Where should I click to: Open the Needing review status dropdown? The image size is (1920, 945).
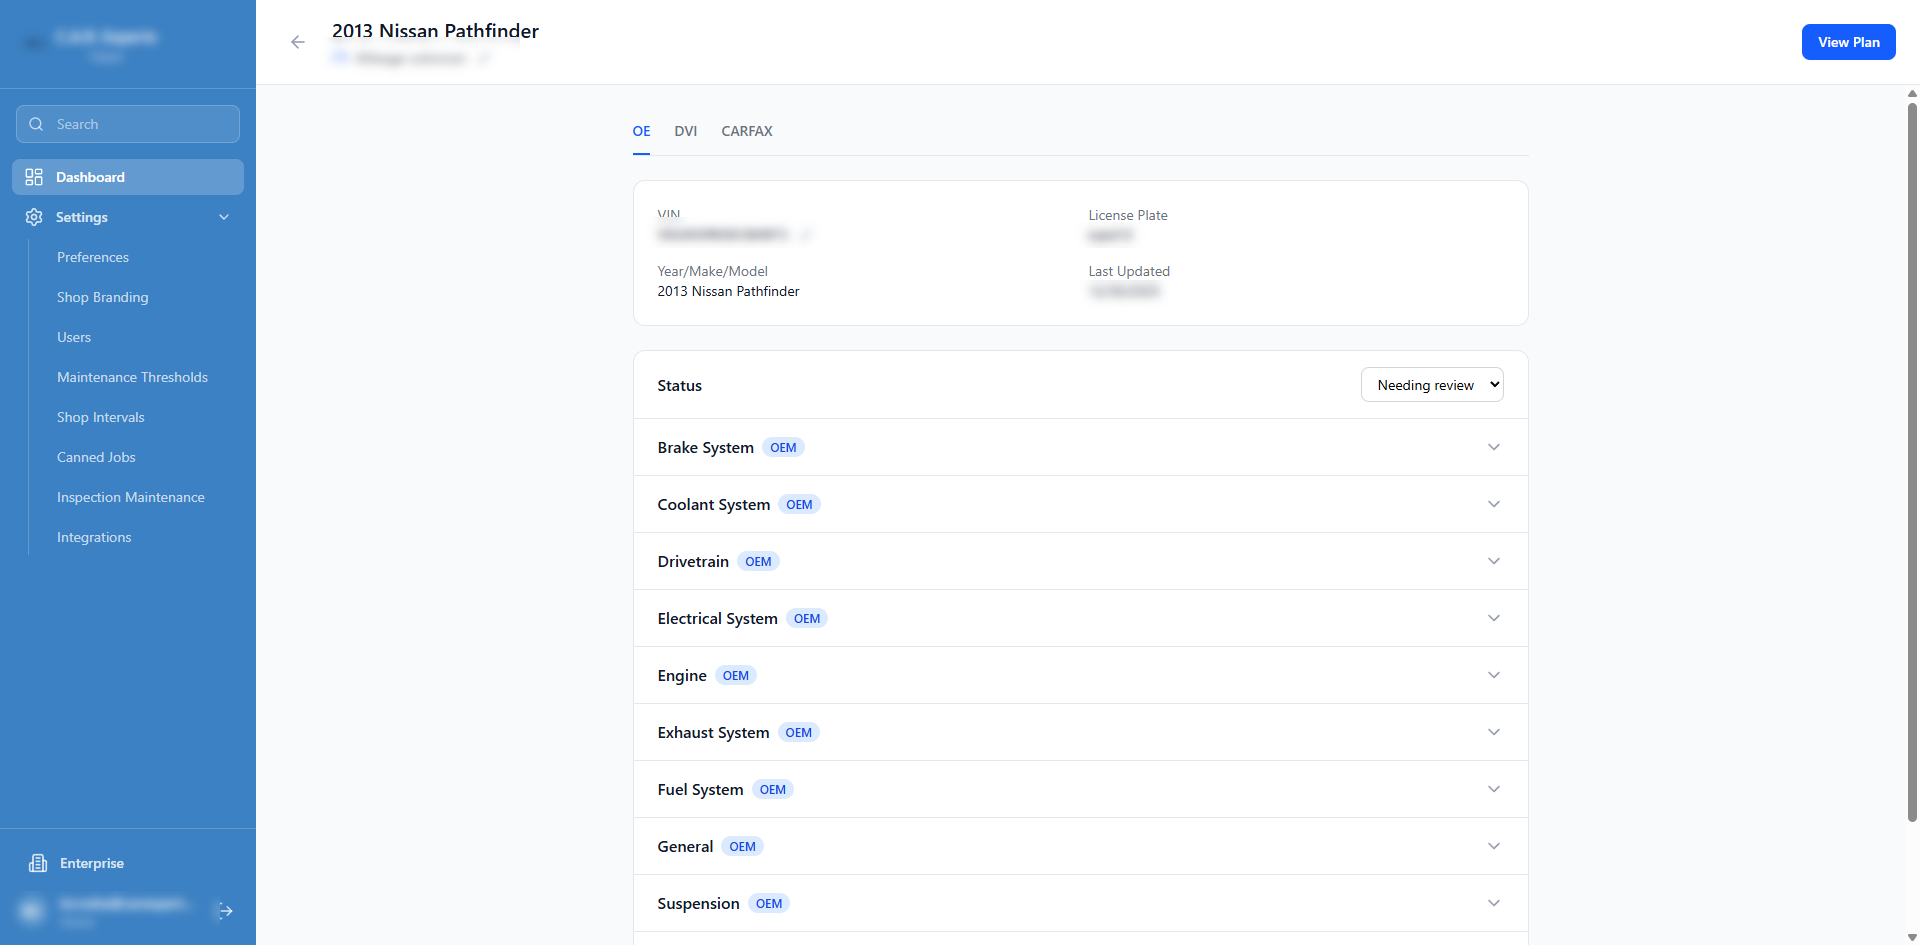1432,384
